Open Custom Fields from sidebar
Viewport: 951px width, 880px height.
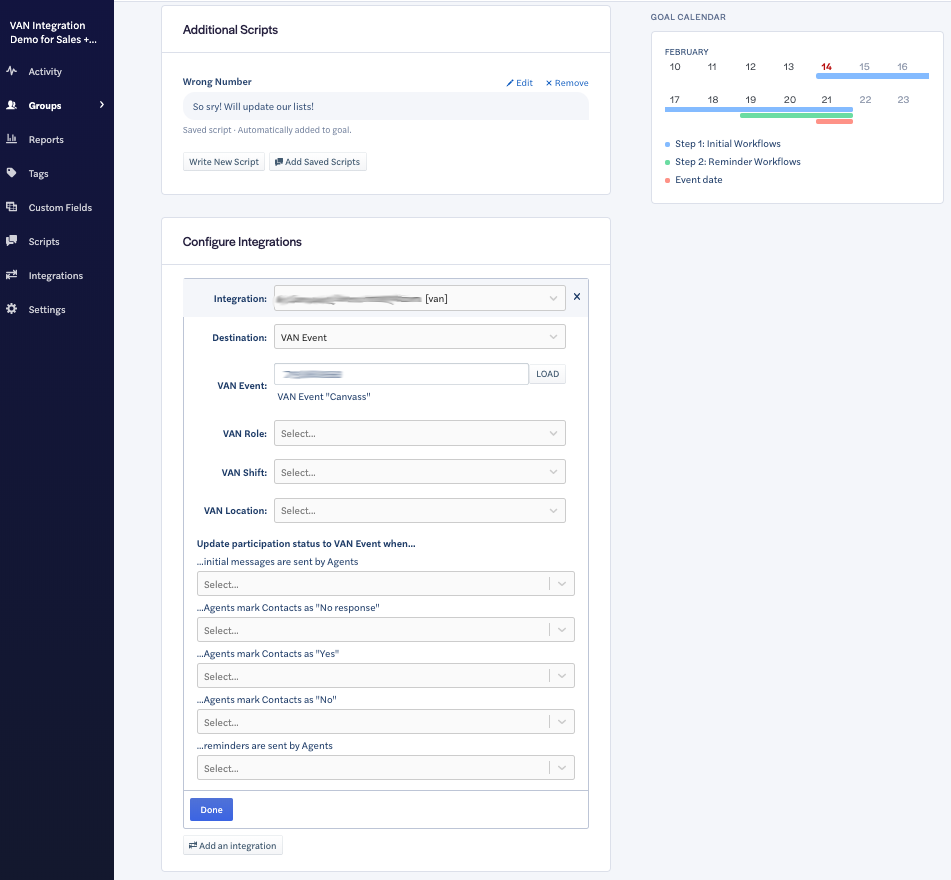(60, 207)
